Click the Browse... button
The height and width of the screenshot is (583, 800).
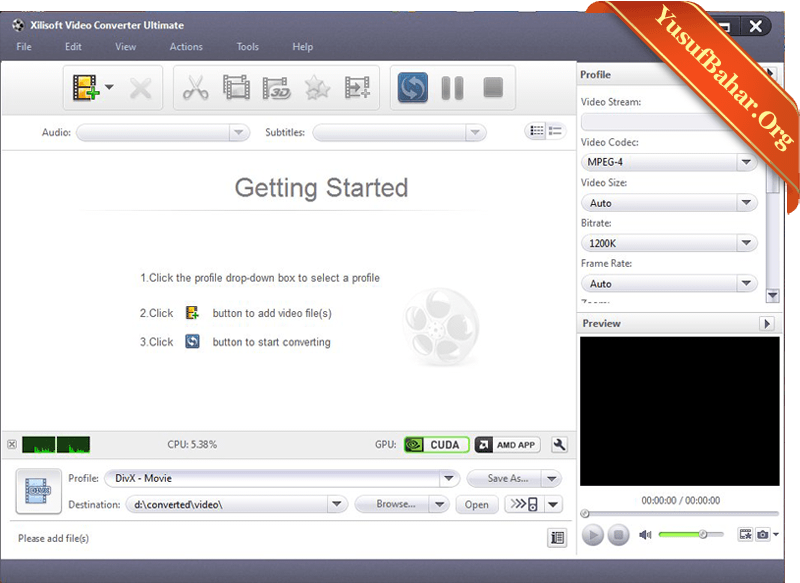click(x=392, y=504)
